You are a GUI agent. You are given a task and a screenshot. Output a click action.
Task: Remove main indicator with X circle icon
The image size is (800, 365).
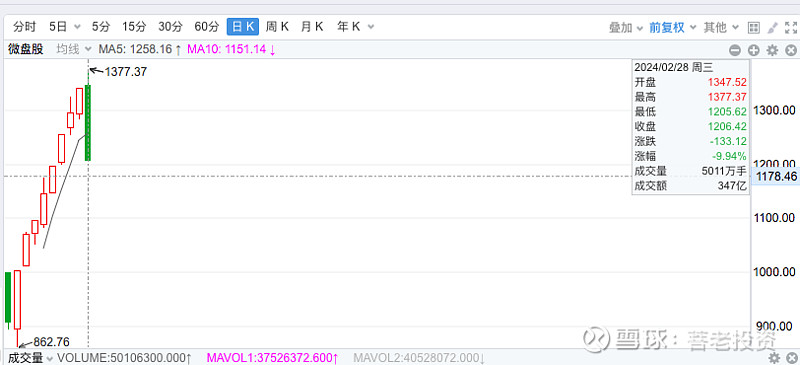pyautogui.click(x=791, y=50)
